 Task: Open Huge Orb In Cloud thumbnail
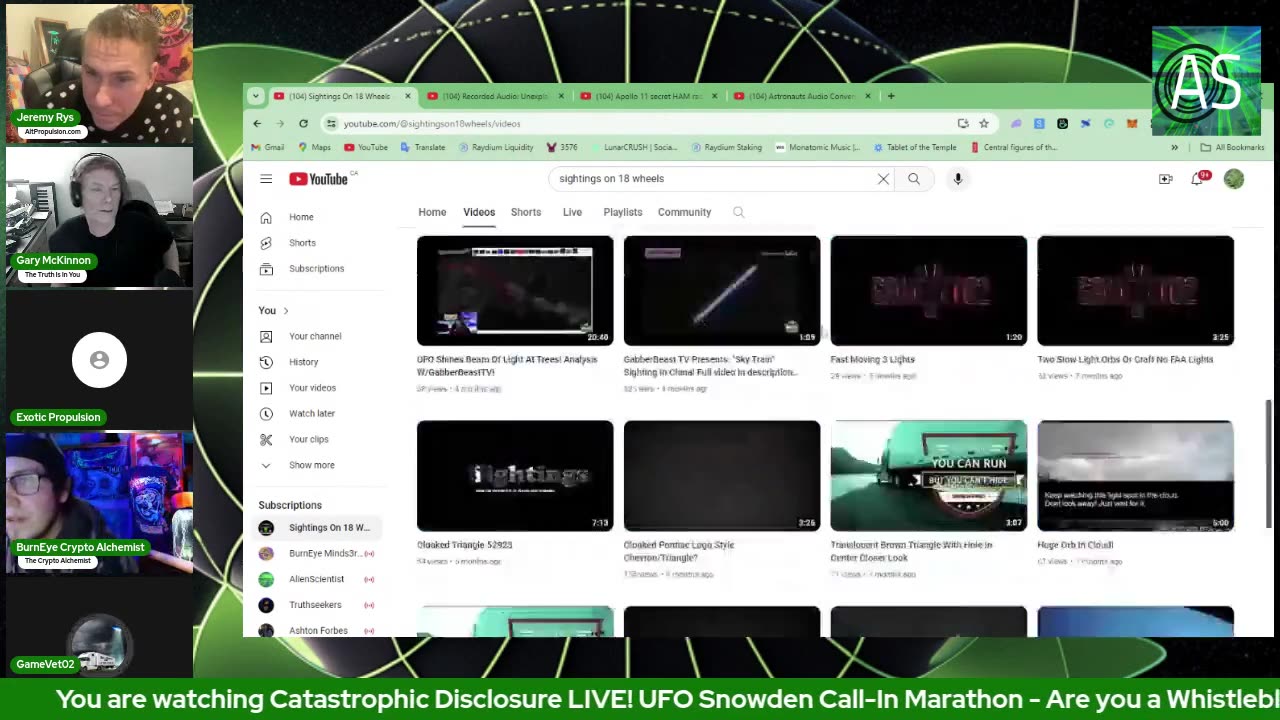click(x=1136, y=476)
